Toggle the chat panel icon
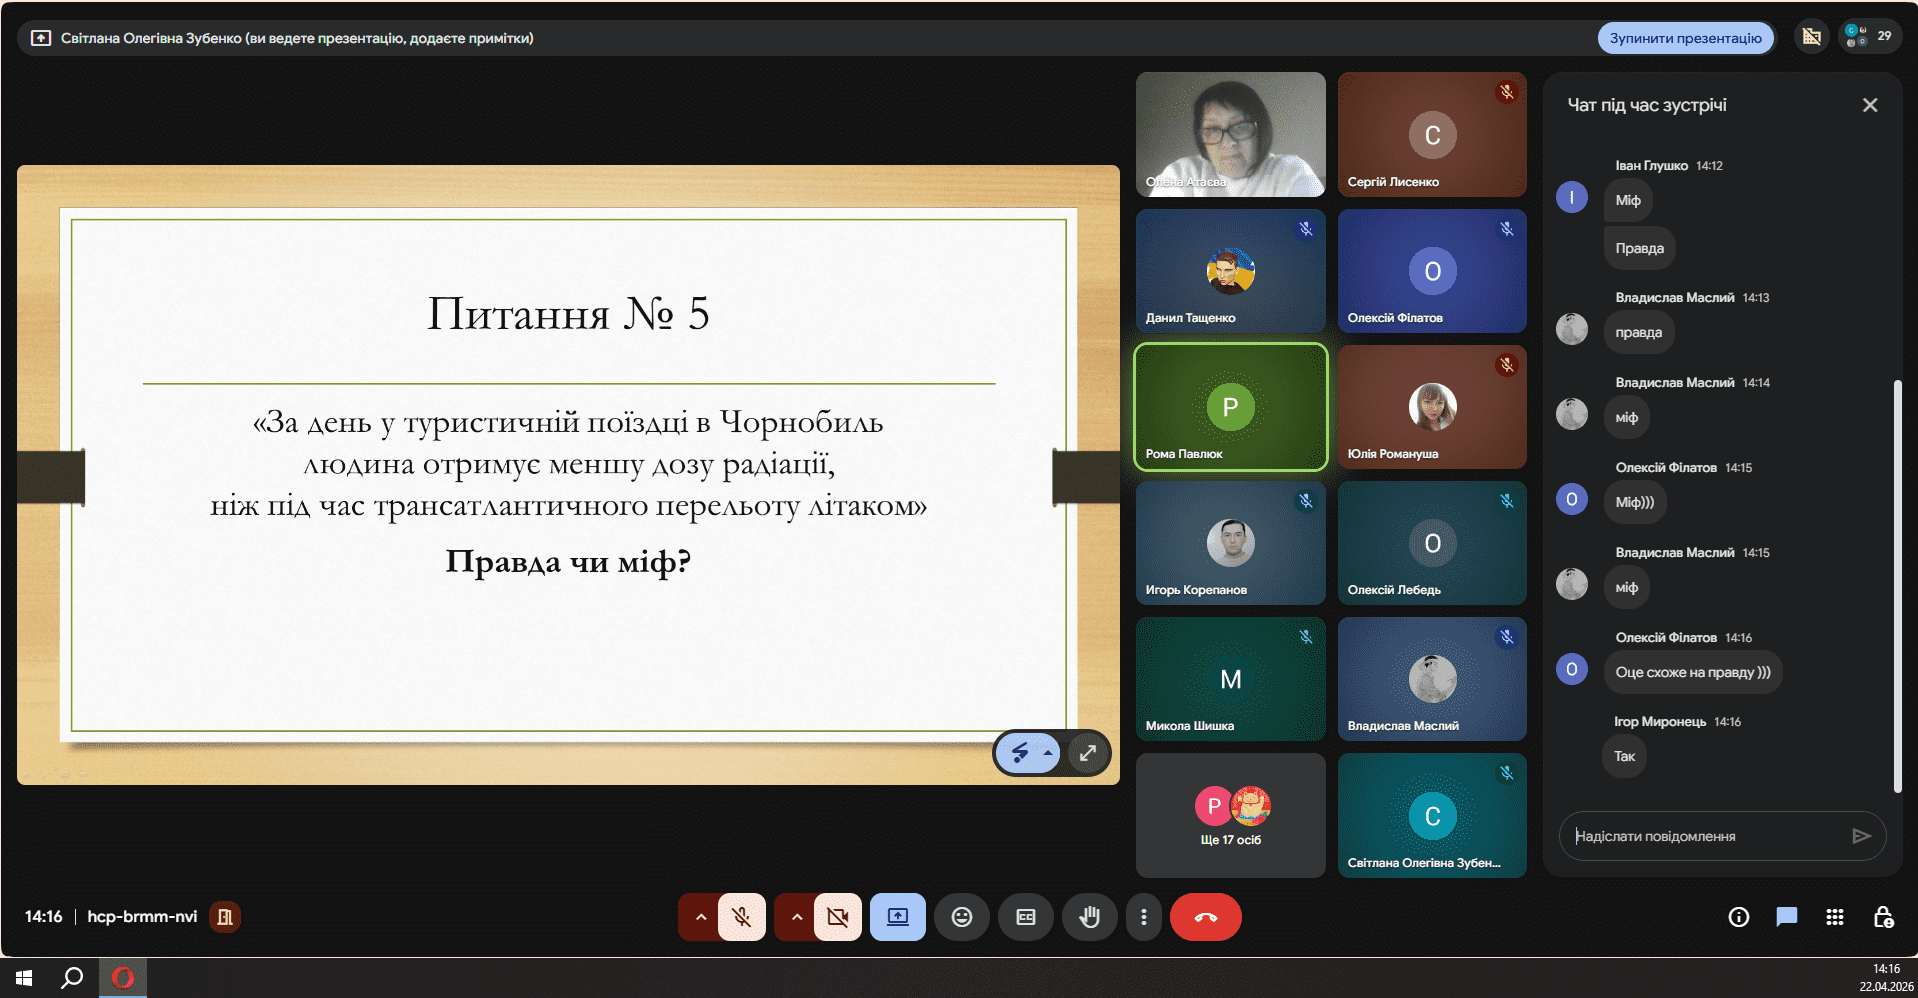Screen dimensions: 1918x998 tap(1786, 917)
